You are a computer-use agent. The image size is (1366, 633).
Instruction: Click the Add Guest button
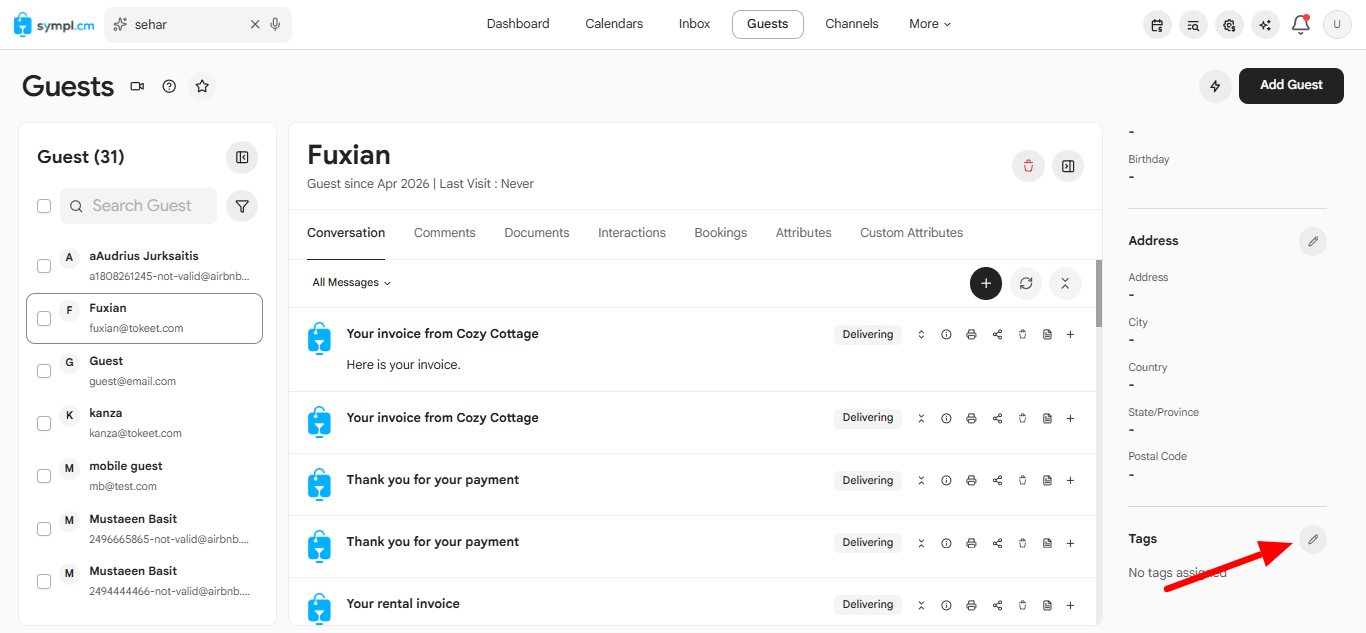coord(1291,86)
